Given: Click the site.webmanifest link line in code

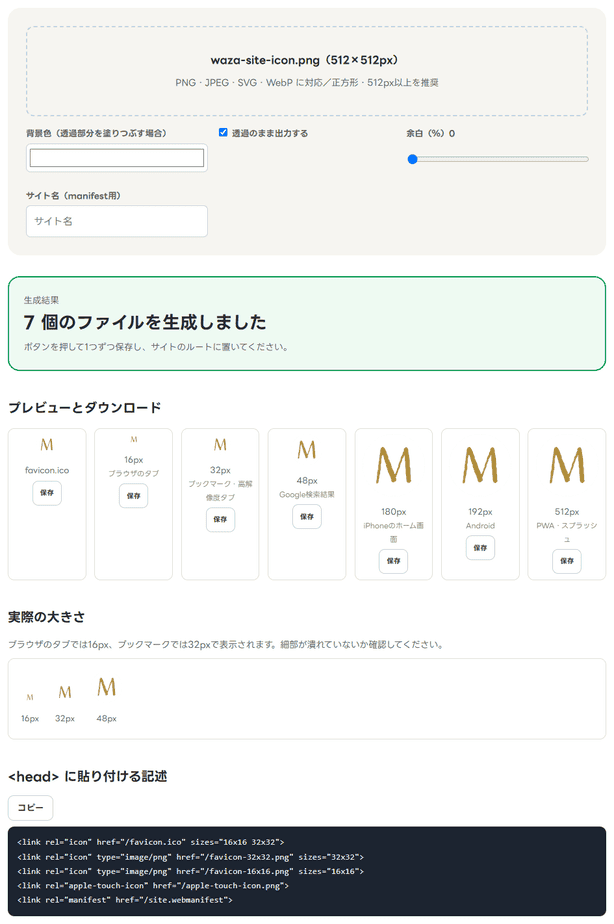Looking at the screenshot, I should 125,900.
